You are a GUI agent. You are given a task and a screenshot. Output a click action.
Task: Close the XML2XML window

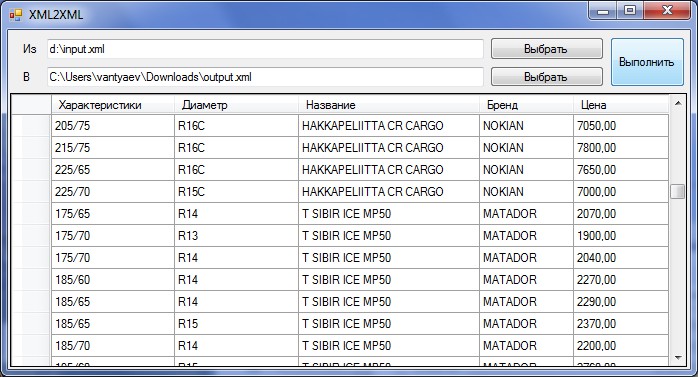pos(667,11)
